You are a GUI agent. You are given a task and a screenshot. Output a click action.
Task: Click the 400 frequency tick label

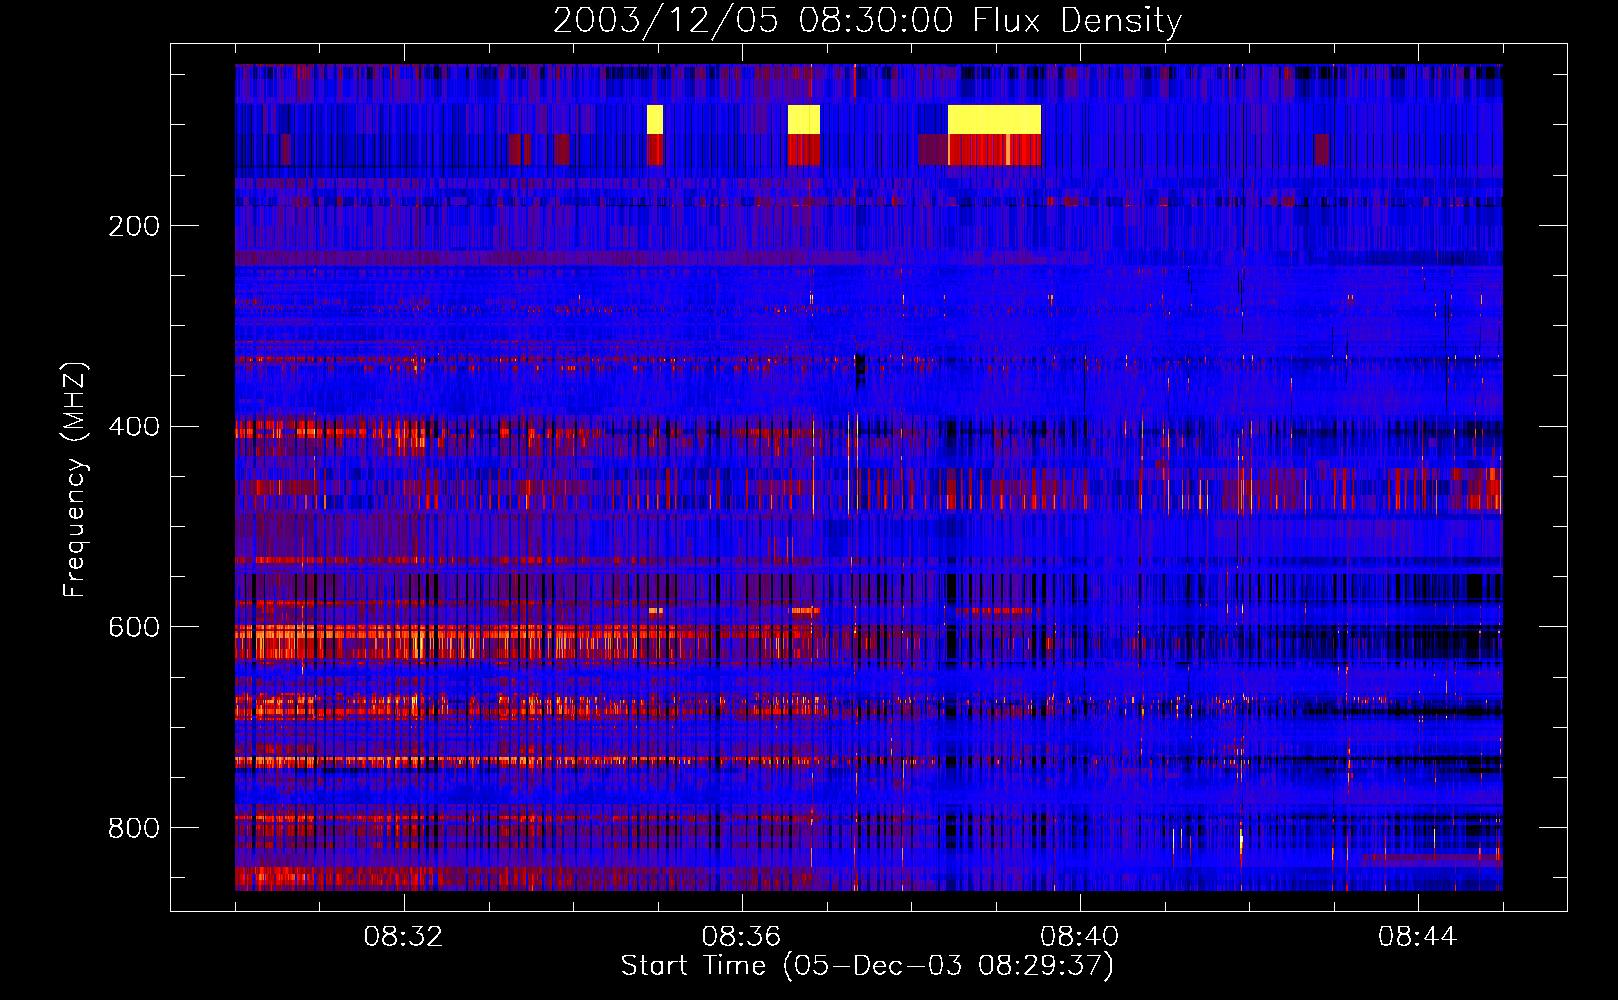pos(134,427)
